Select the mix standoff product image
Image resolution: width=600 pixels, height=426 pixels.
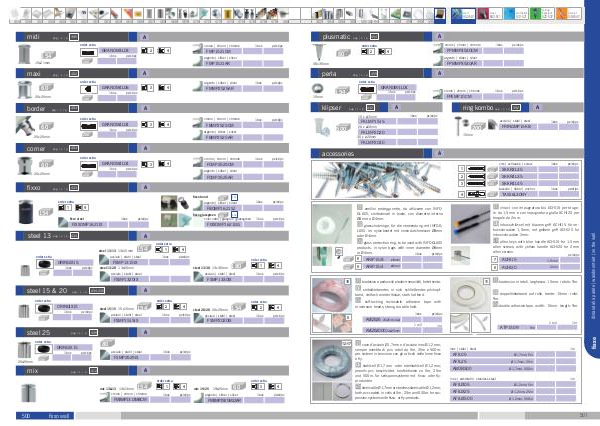point(28,393)
